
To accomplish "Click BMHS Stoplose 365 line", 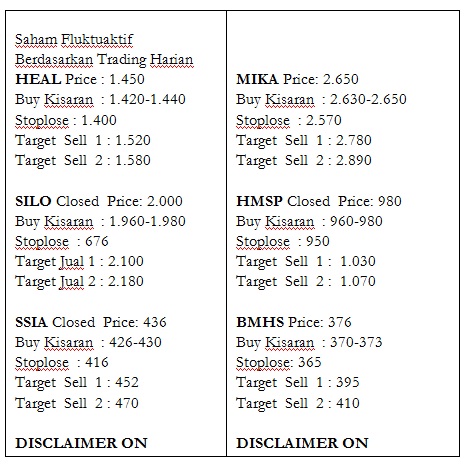I will 279,362.
